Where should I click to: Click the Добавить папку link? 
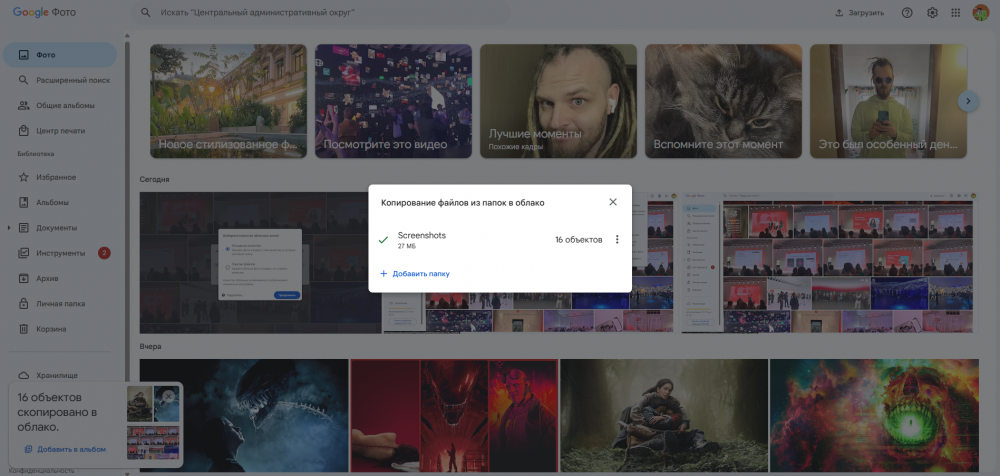click(421, 274)
